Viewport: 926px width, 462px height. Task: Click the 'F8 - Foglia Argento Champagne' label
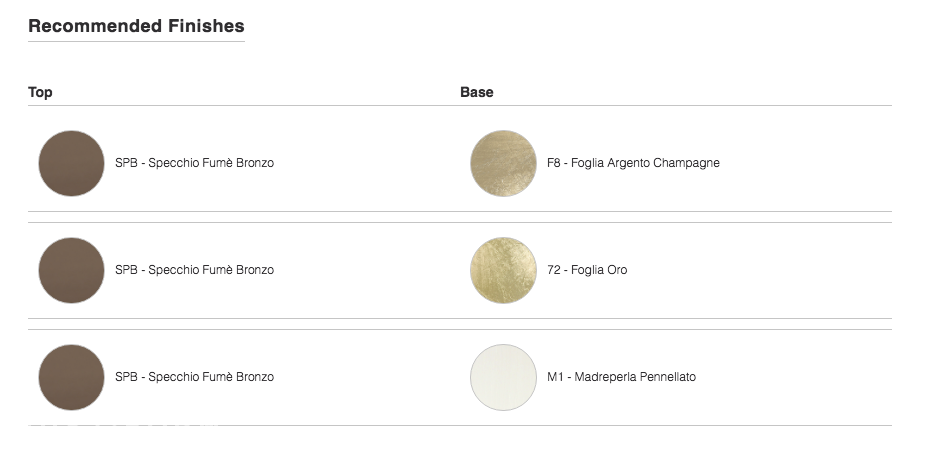633,163
